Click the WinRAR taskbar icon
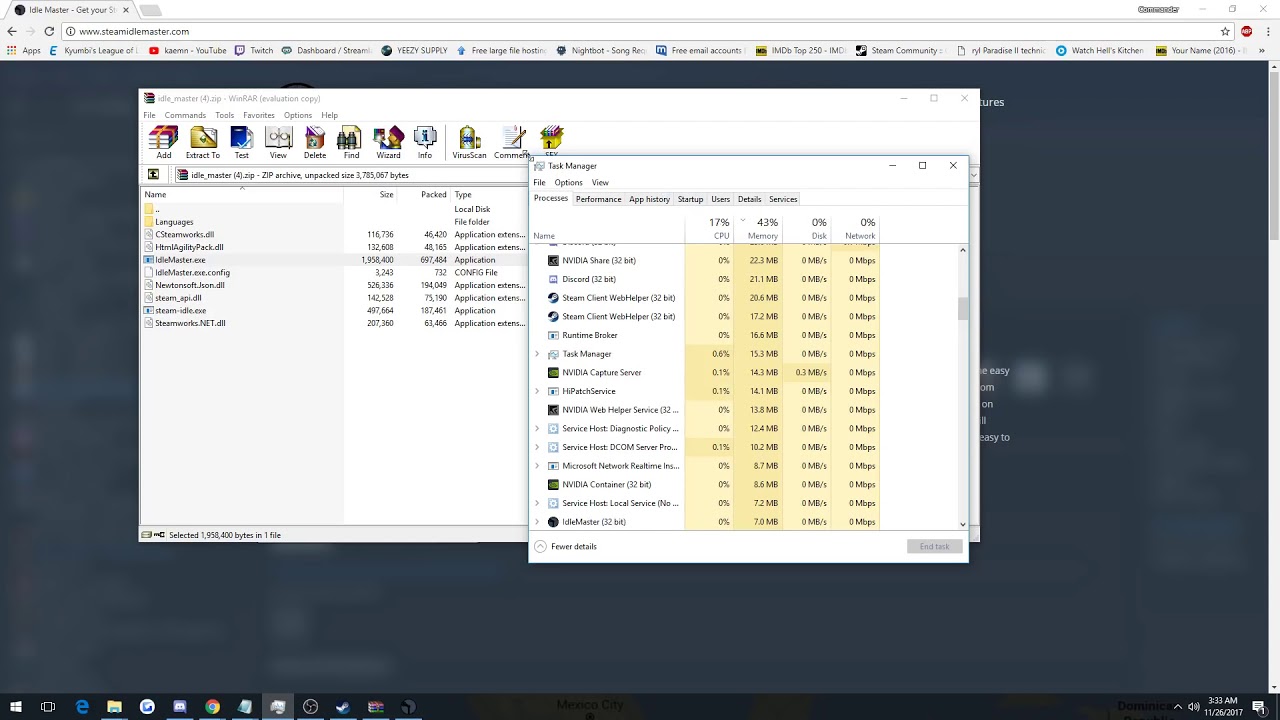This screenshot has height=720, width=1280. click(376, 707)
